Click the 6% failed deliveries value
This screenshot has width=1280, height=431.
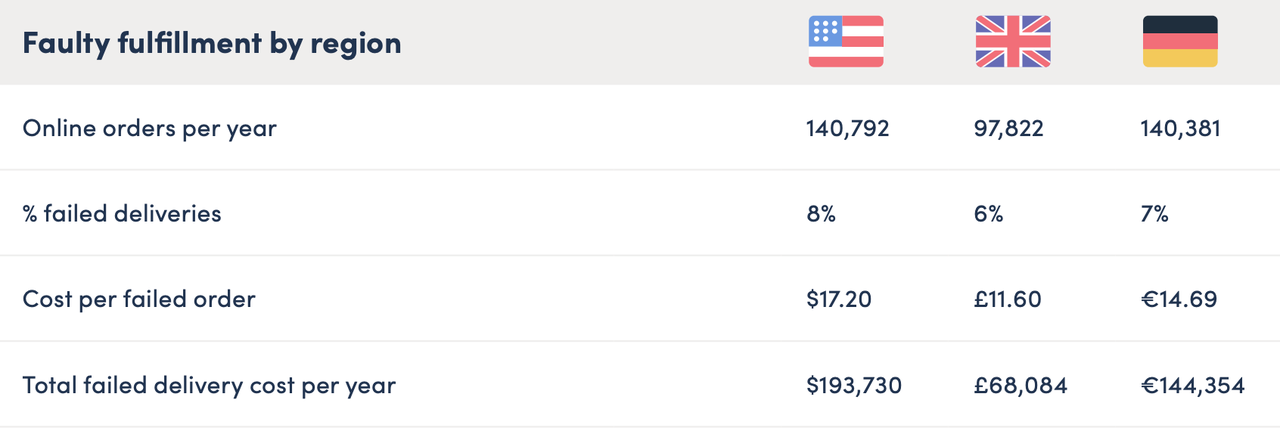pyautogui.click(x=989, y=213)
